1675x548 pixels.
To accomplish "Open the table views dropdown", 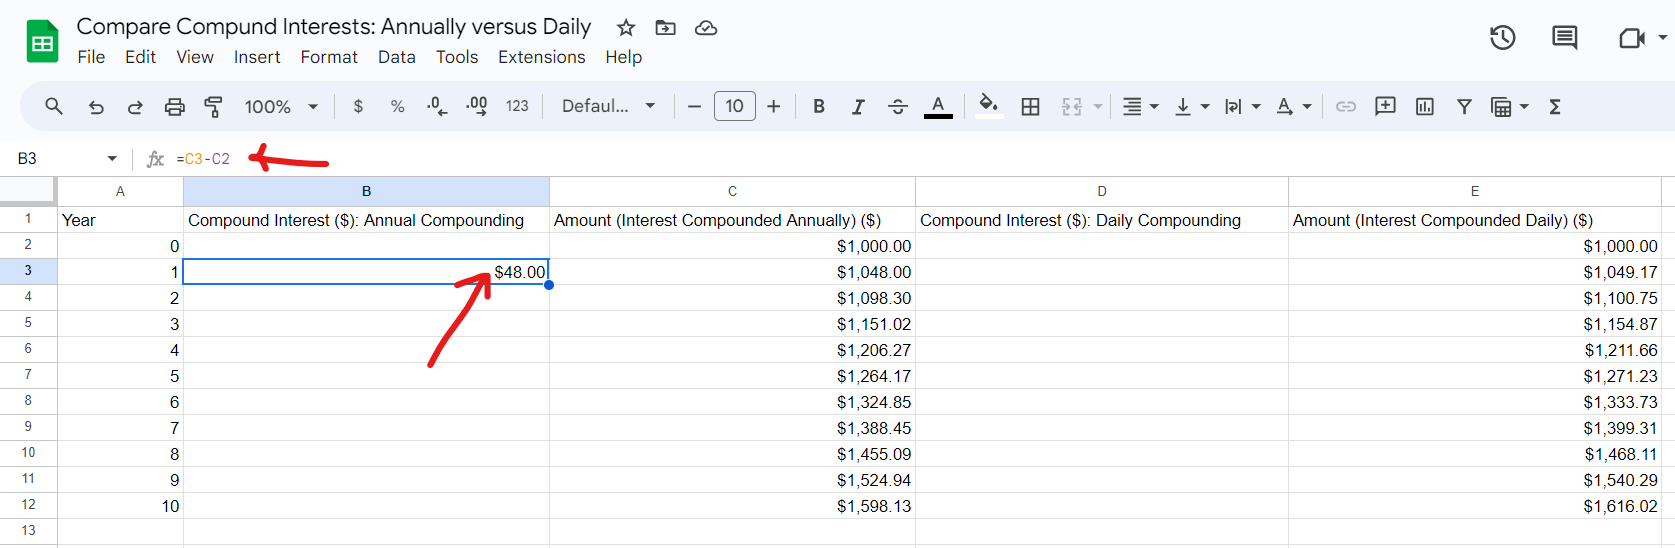I will tap(1510, 107).
